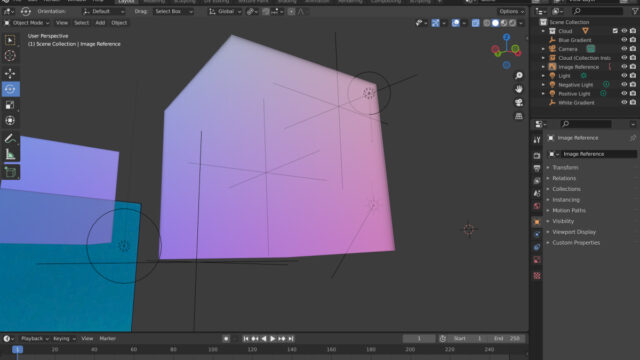Open the Select menu
This screenshot has height=360, width=640.
(x=81, y=23)
